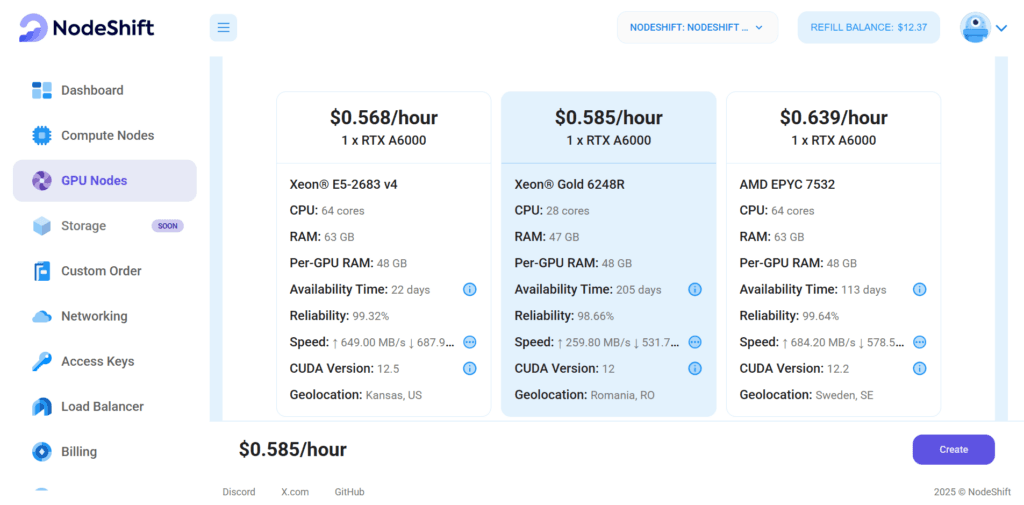
Task: Go to GPU Nodes menu item
Action: [x=104, y=181]
